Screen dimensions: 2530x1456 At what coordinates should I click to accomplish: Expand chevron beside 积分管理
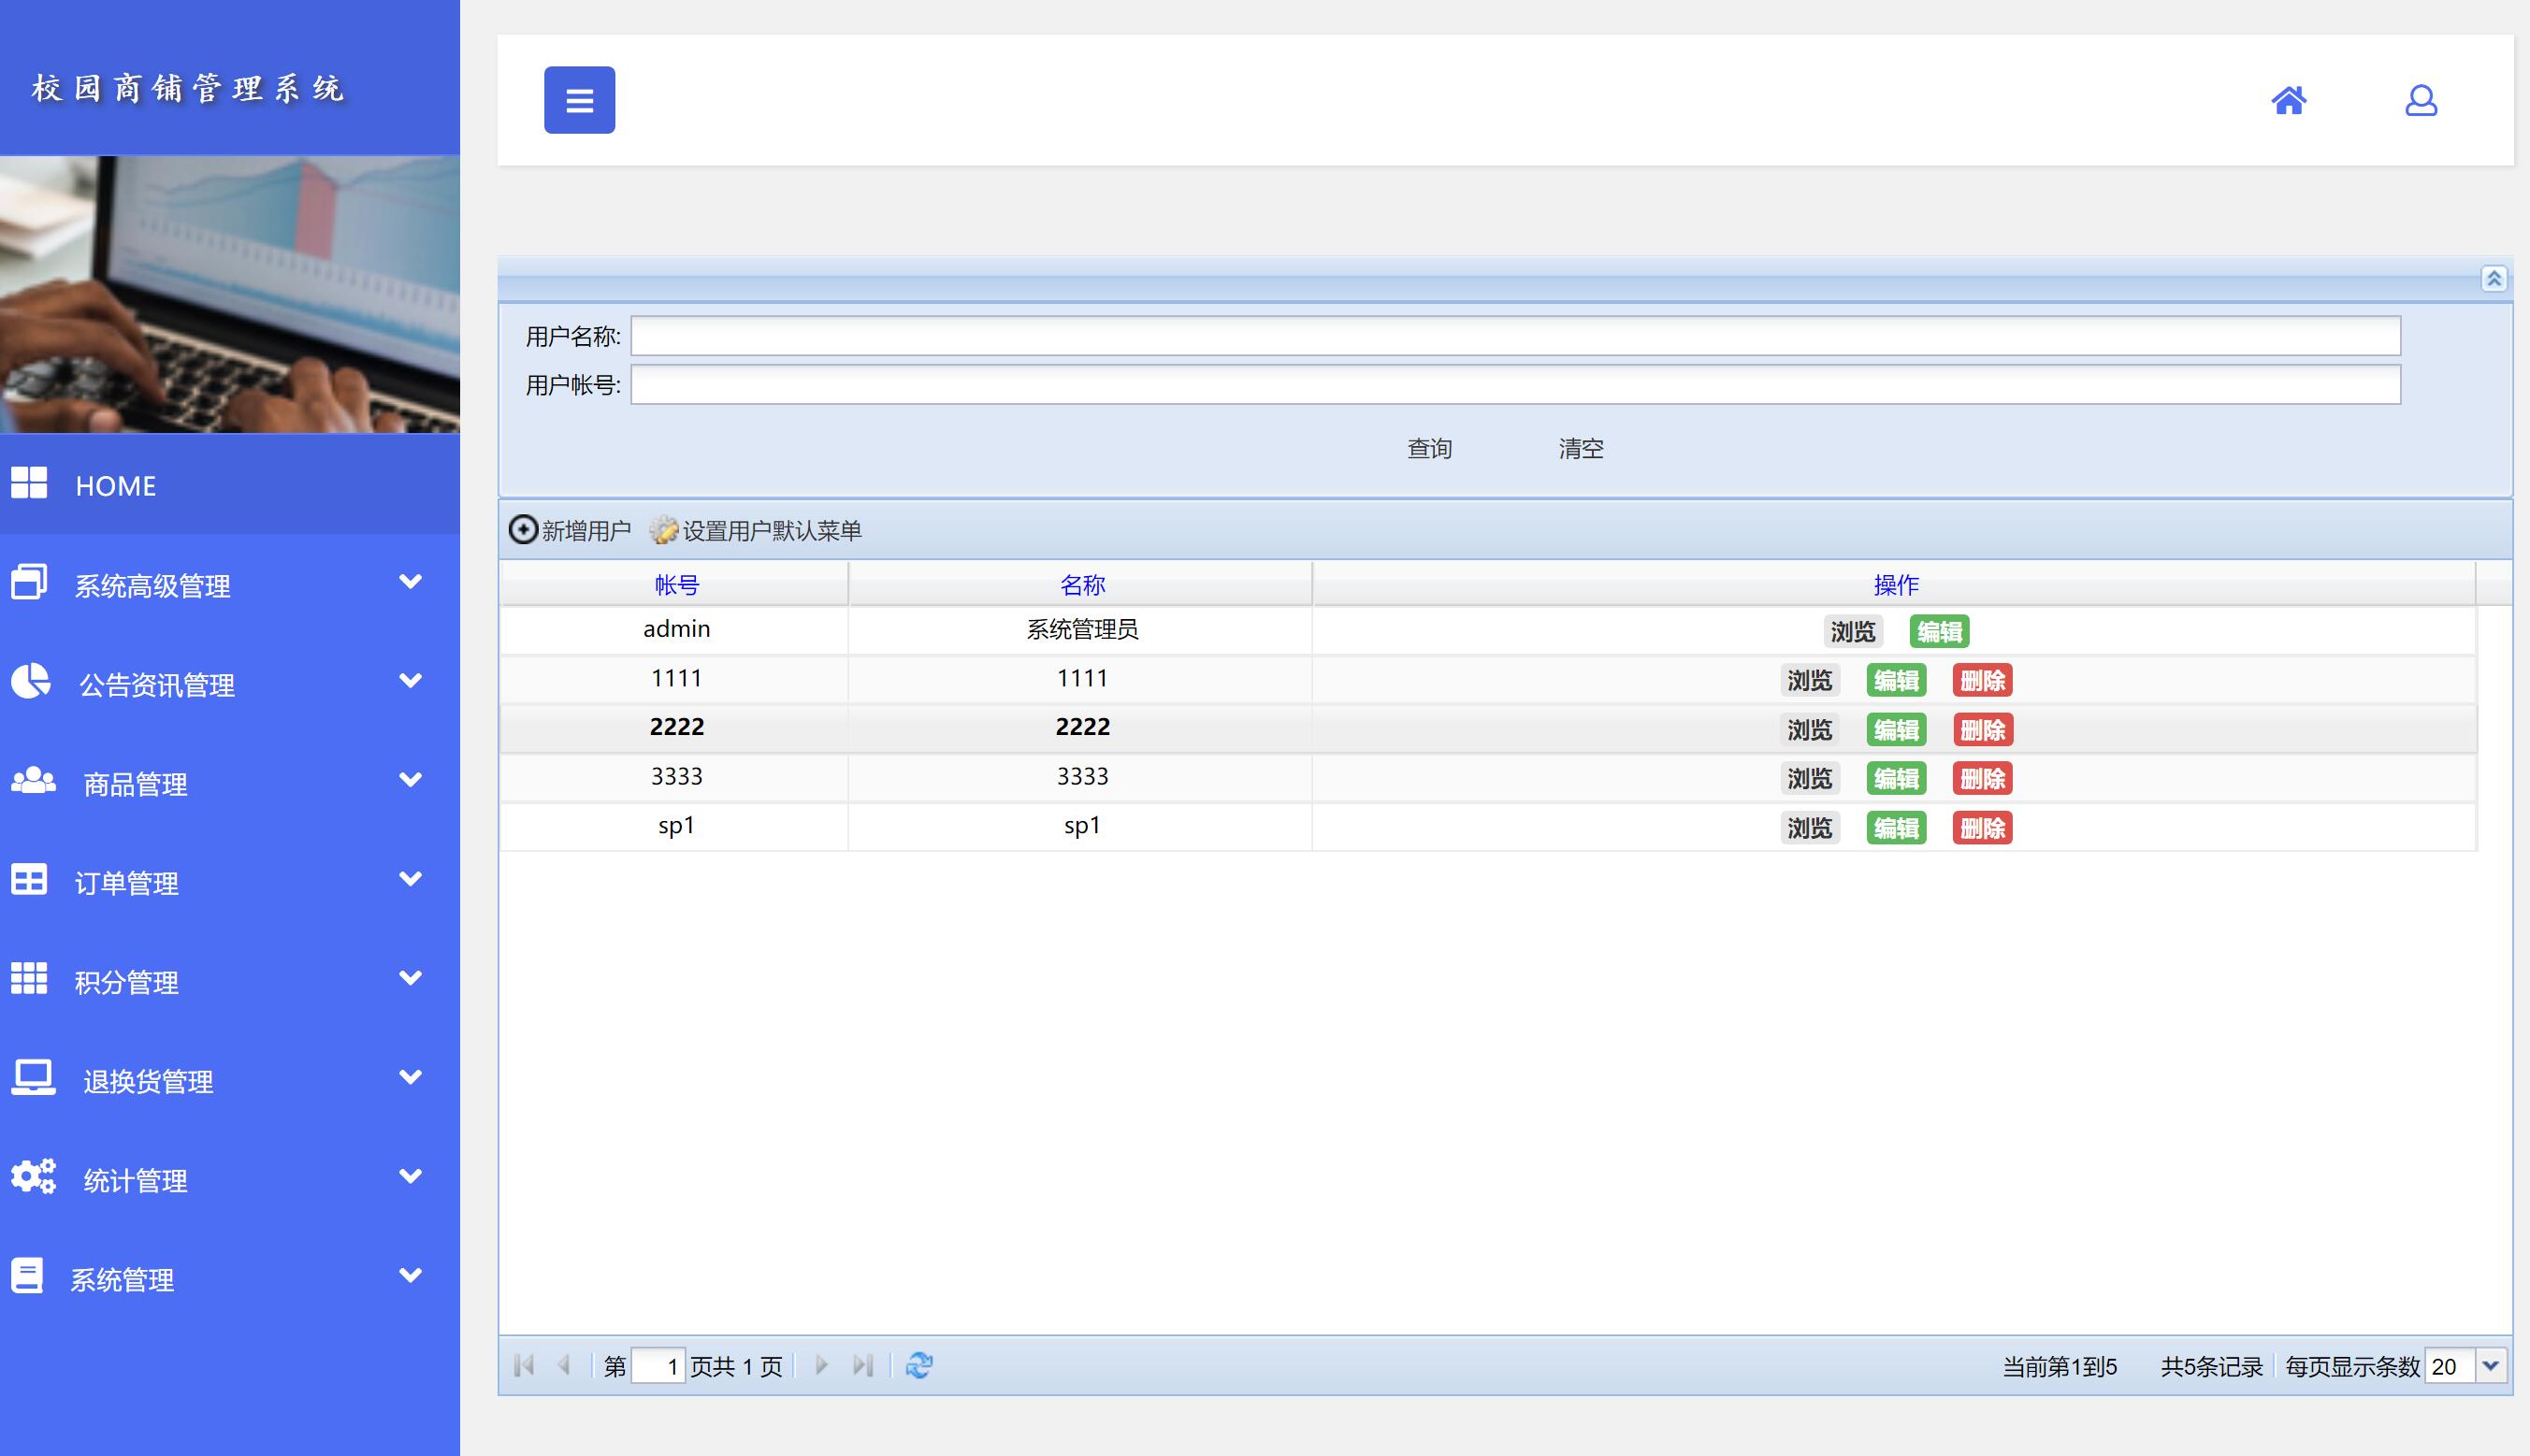click(410, 977)
